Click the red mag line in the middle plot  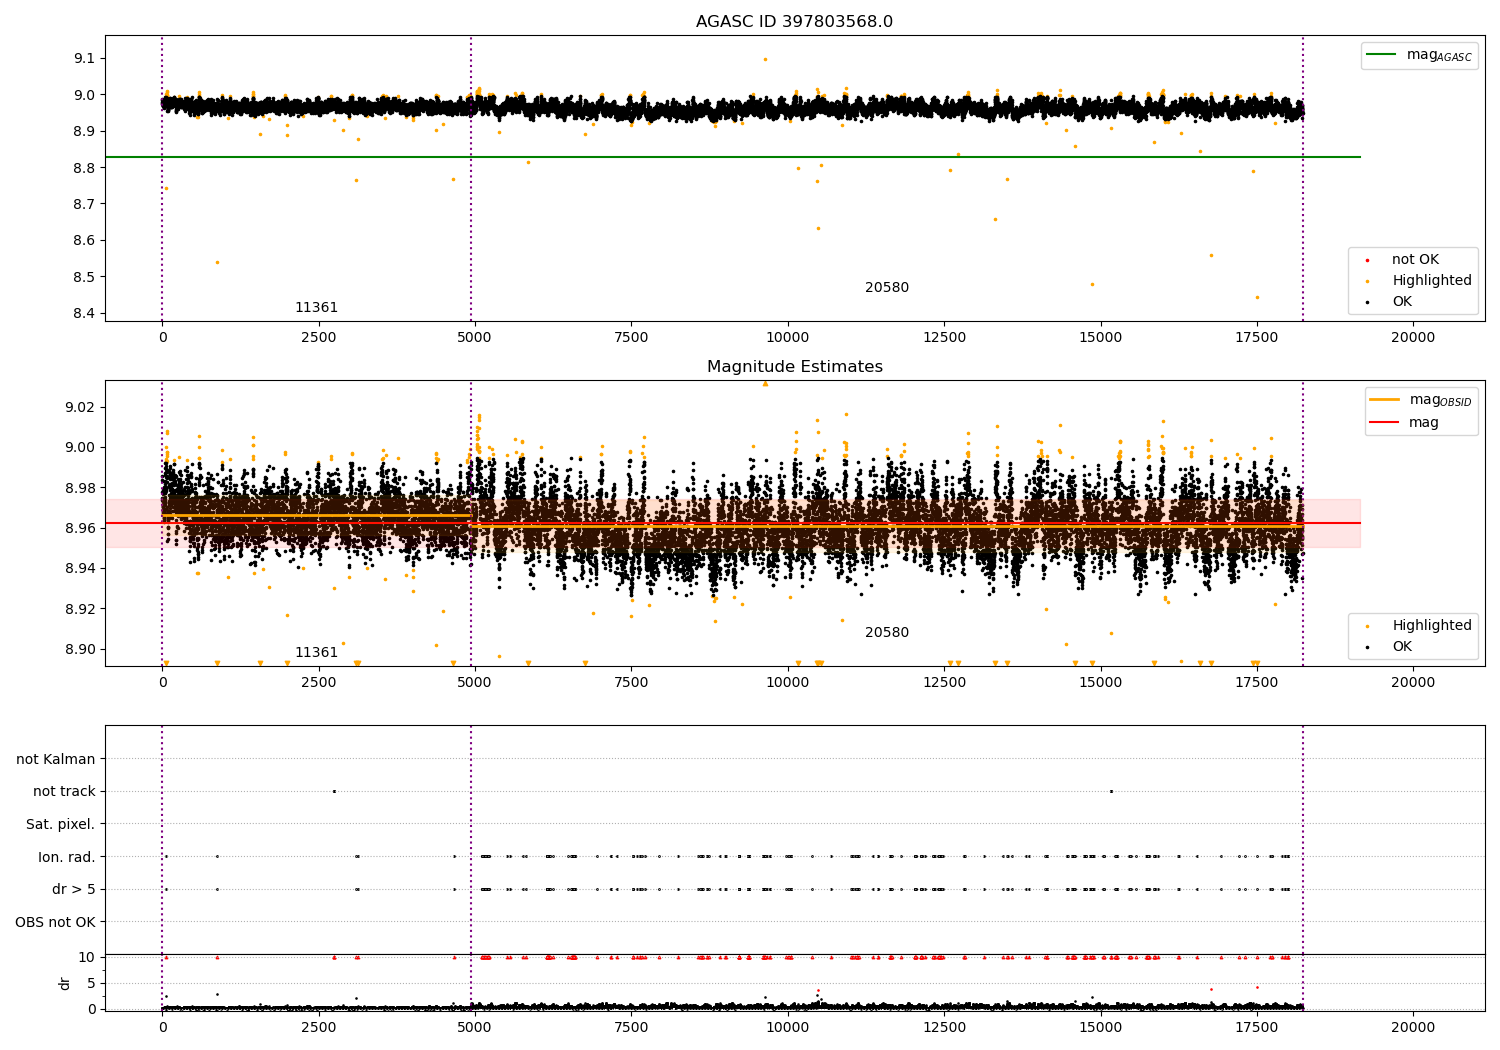click(x=733, y=523)
